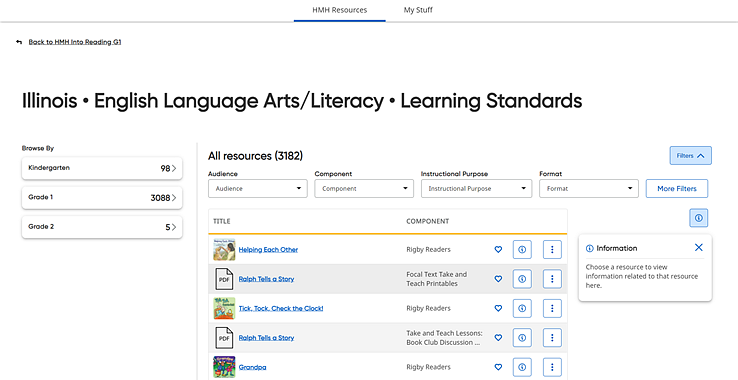Screen dimensions: 738x380
Task: Click More Filters button
Action: point(677,188)
